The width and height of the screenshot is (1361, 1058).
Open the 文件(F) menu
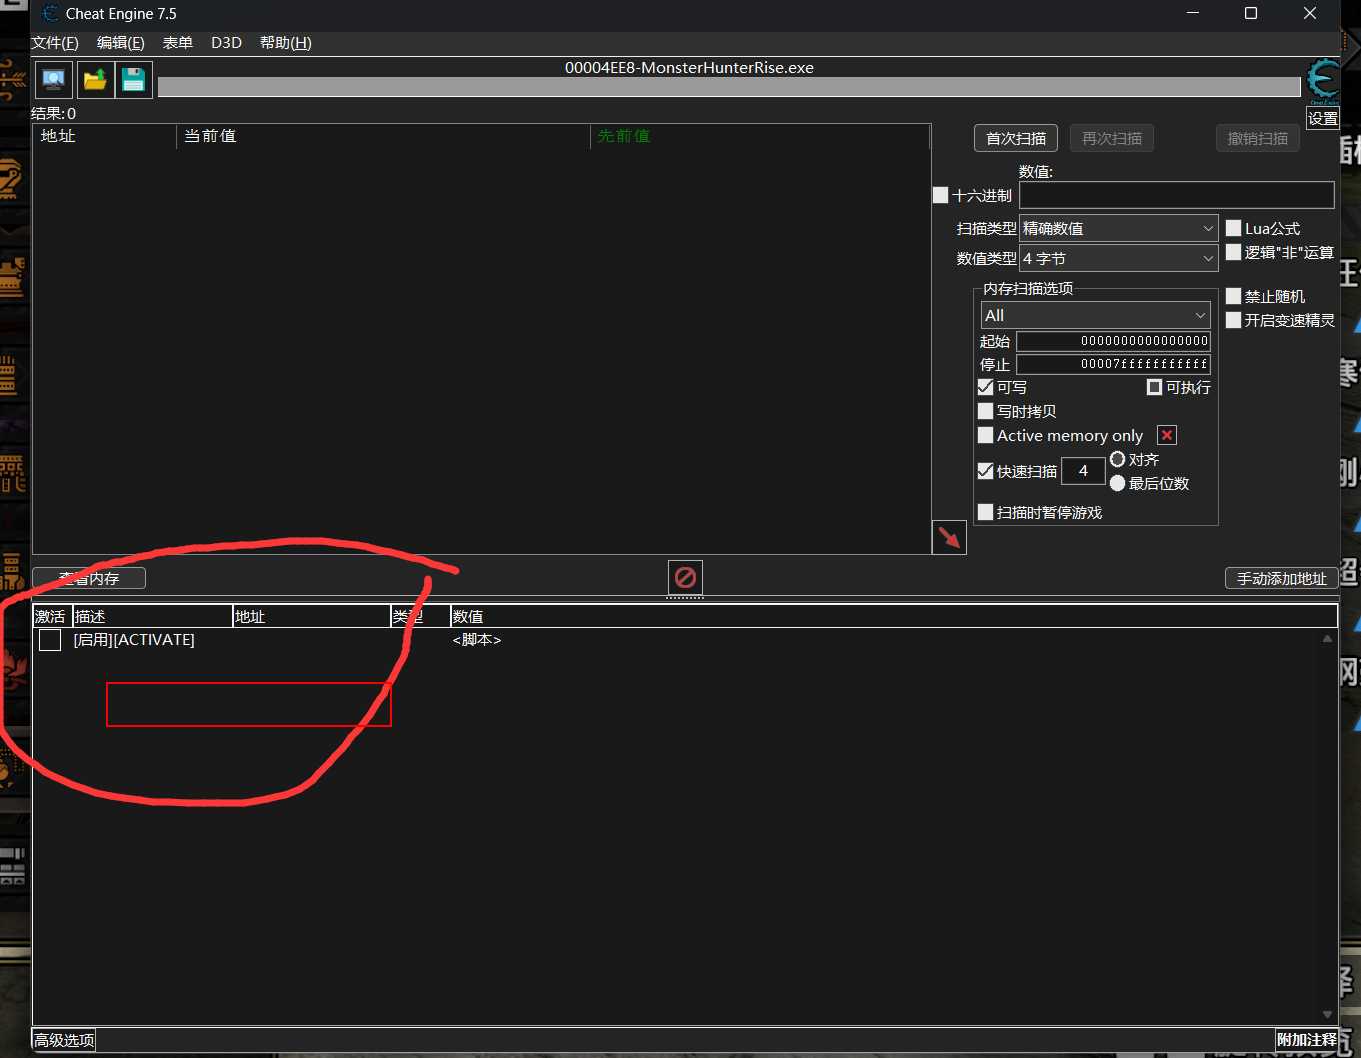tap(55, 43)
